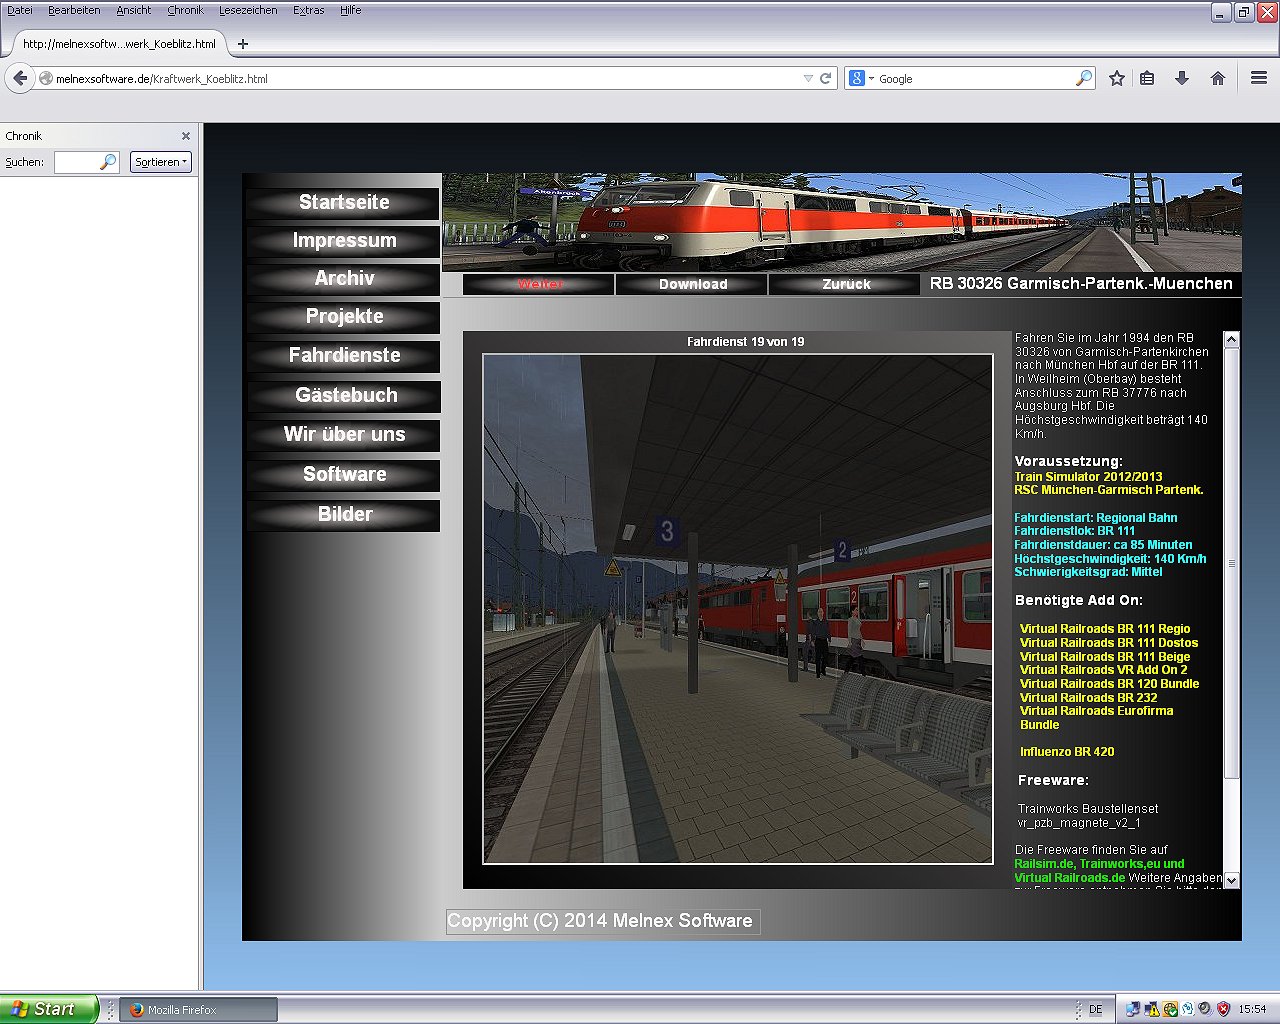
Task: Click the Chronik sidebar search magnifier
Action: pos(109,161)
